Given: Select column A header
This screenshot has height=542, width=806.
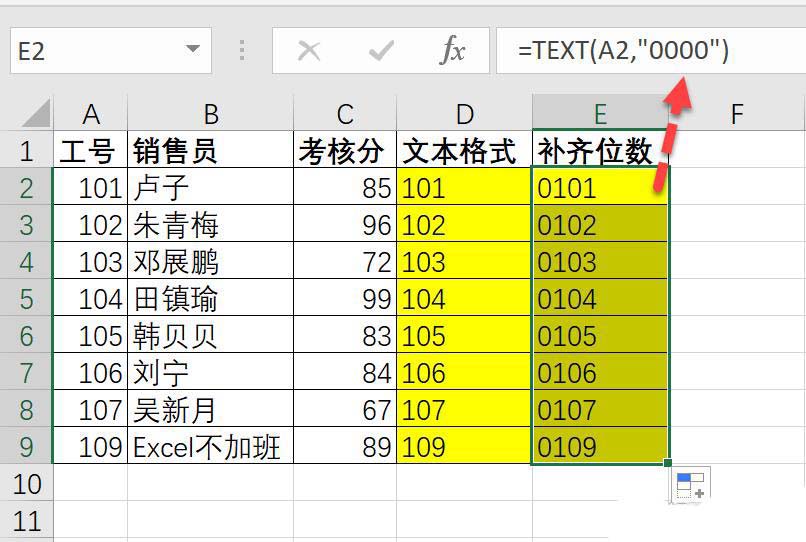Looking at the screenshot, I should [x=91, y=114].
